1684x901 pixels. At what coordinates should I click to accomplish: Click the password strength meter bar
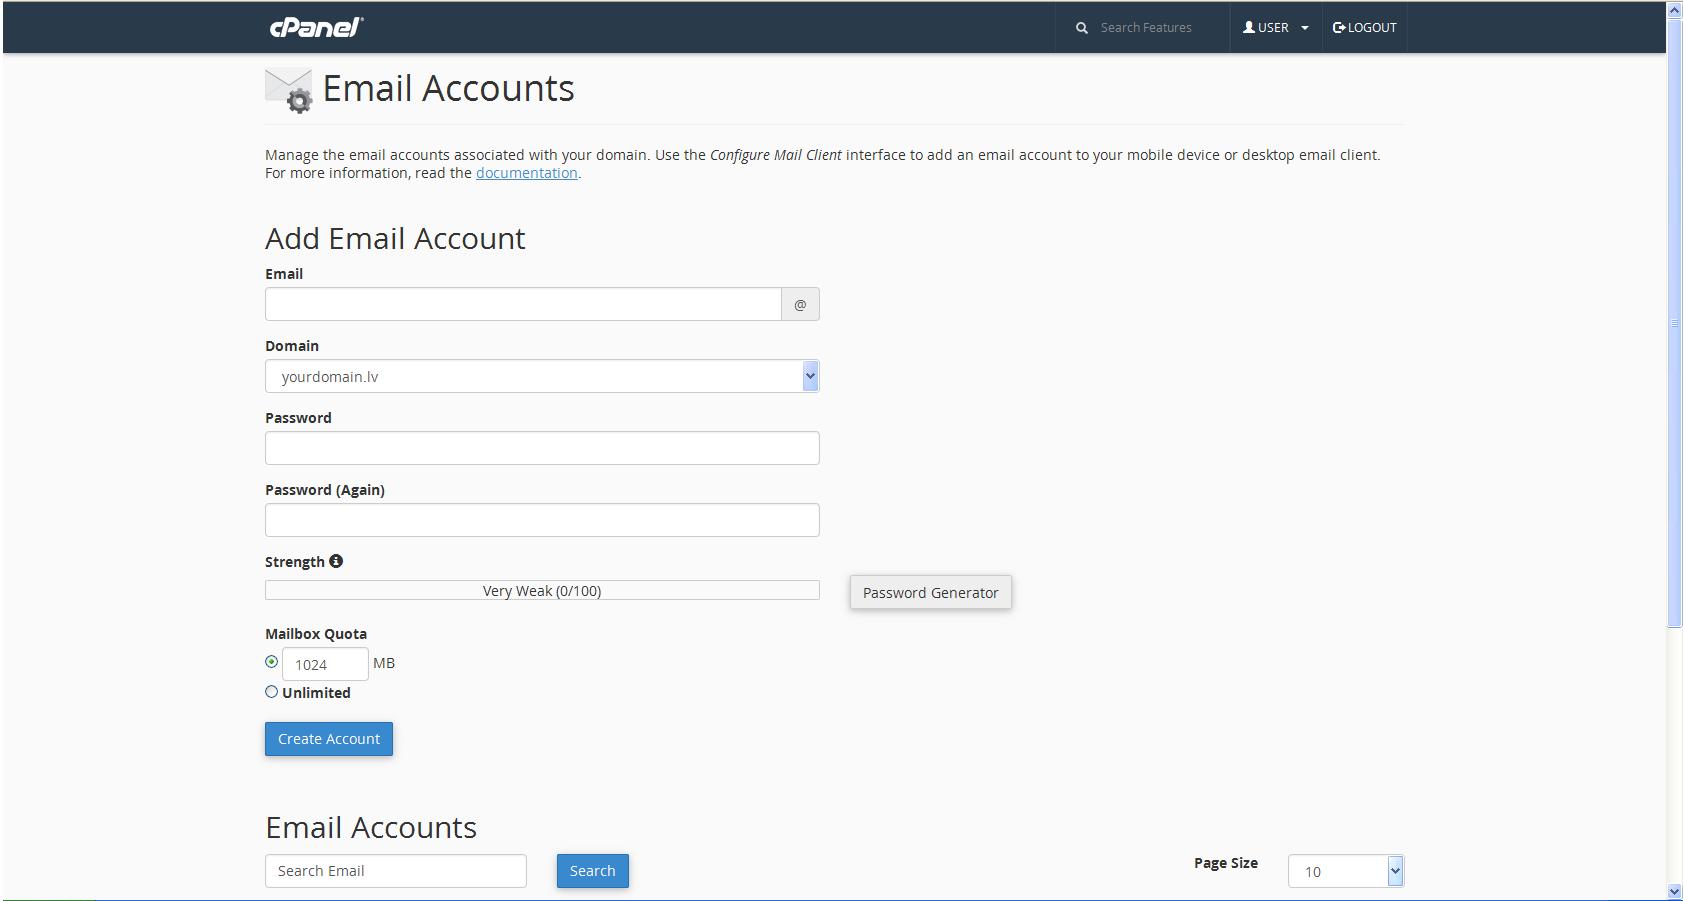pyautogui.click(x=542, y=591)
